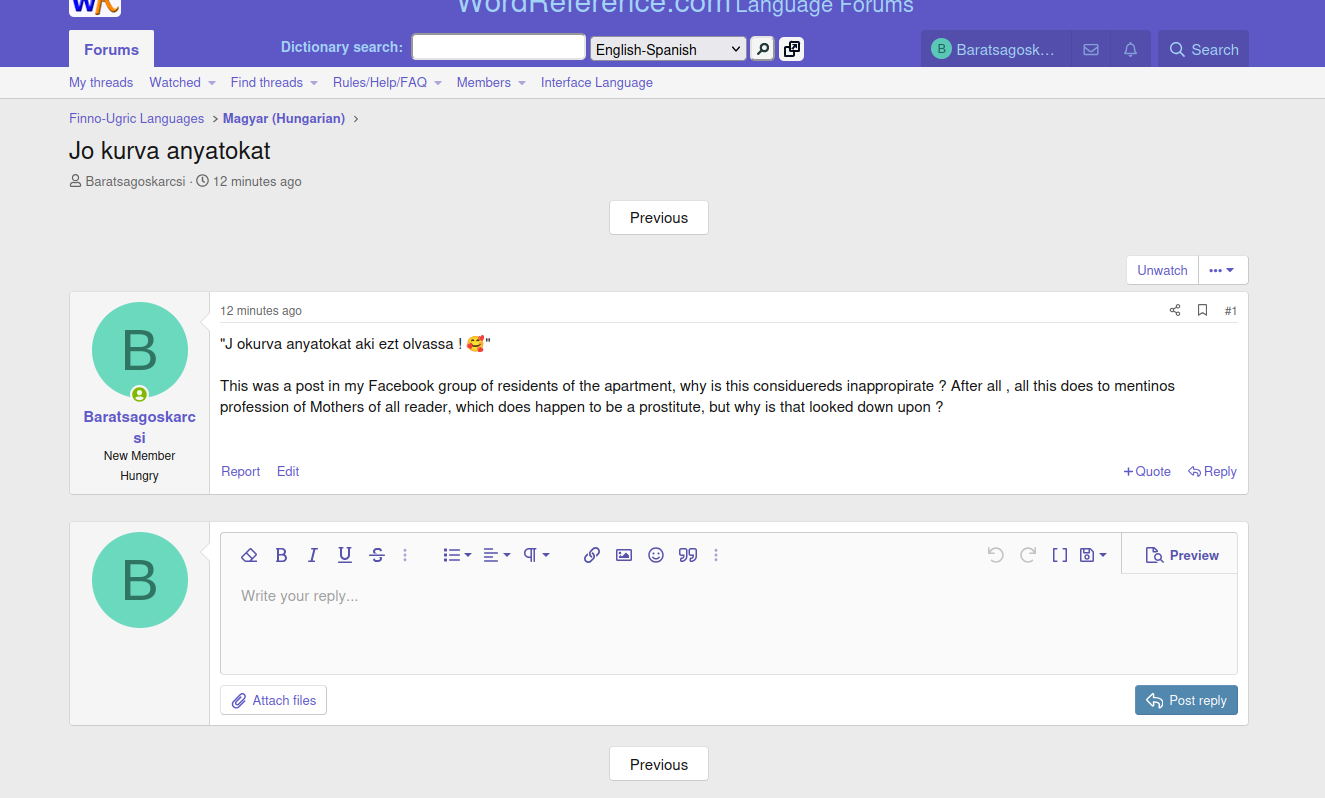Toggle italic formatting in reply editor
The height and width of the screenshot is (798, 1325).
pyautogui.click(x=313, y=555)
